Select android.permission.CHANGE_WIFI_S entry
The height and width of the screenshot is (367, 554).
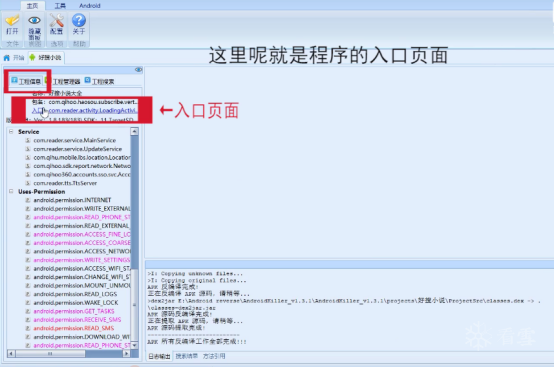(82, 277)
